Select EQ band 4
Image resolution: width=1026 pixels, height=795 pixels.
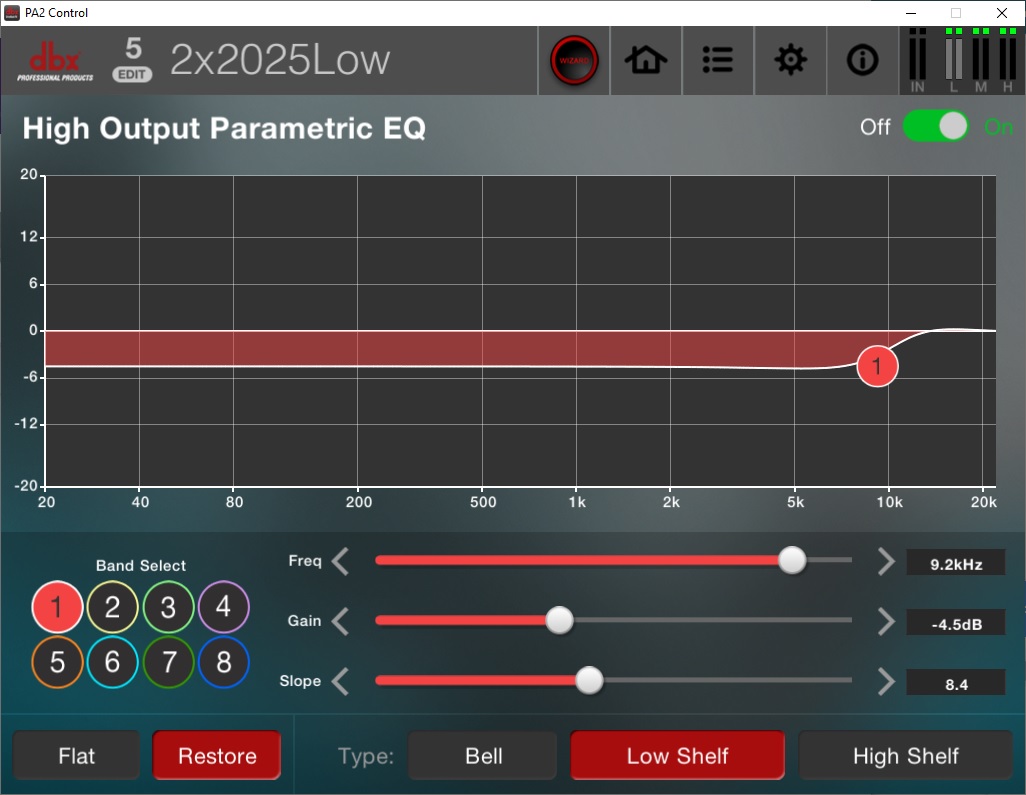pos(224,607)
